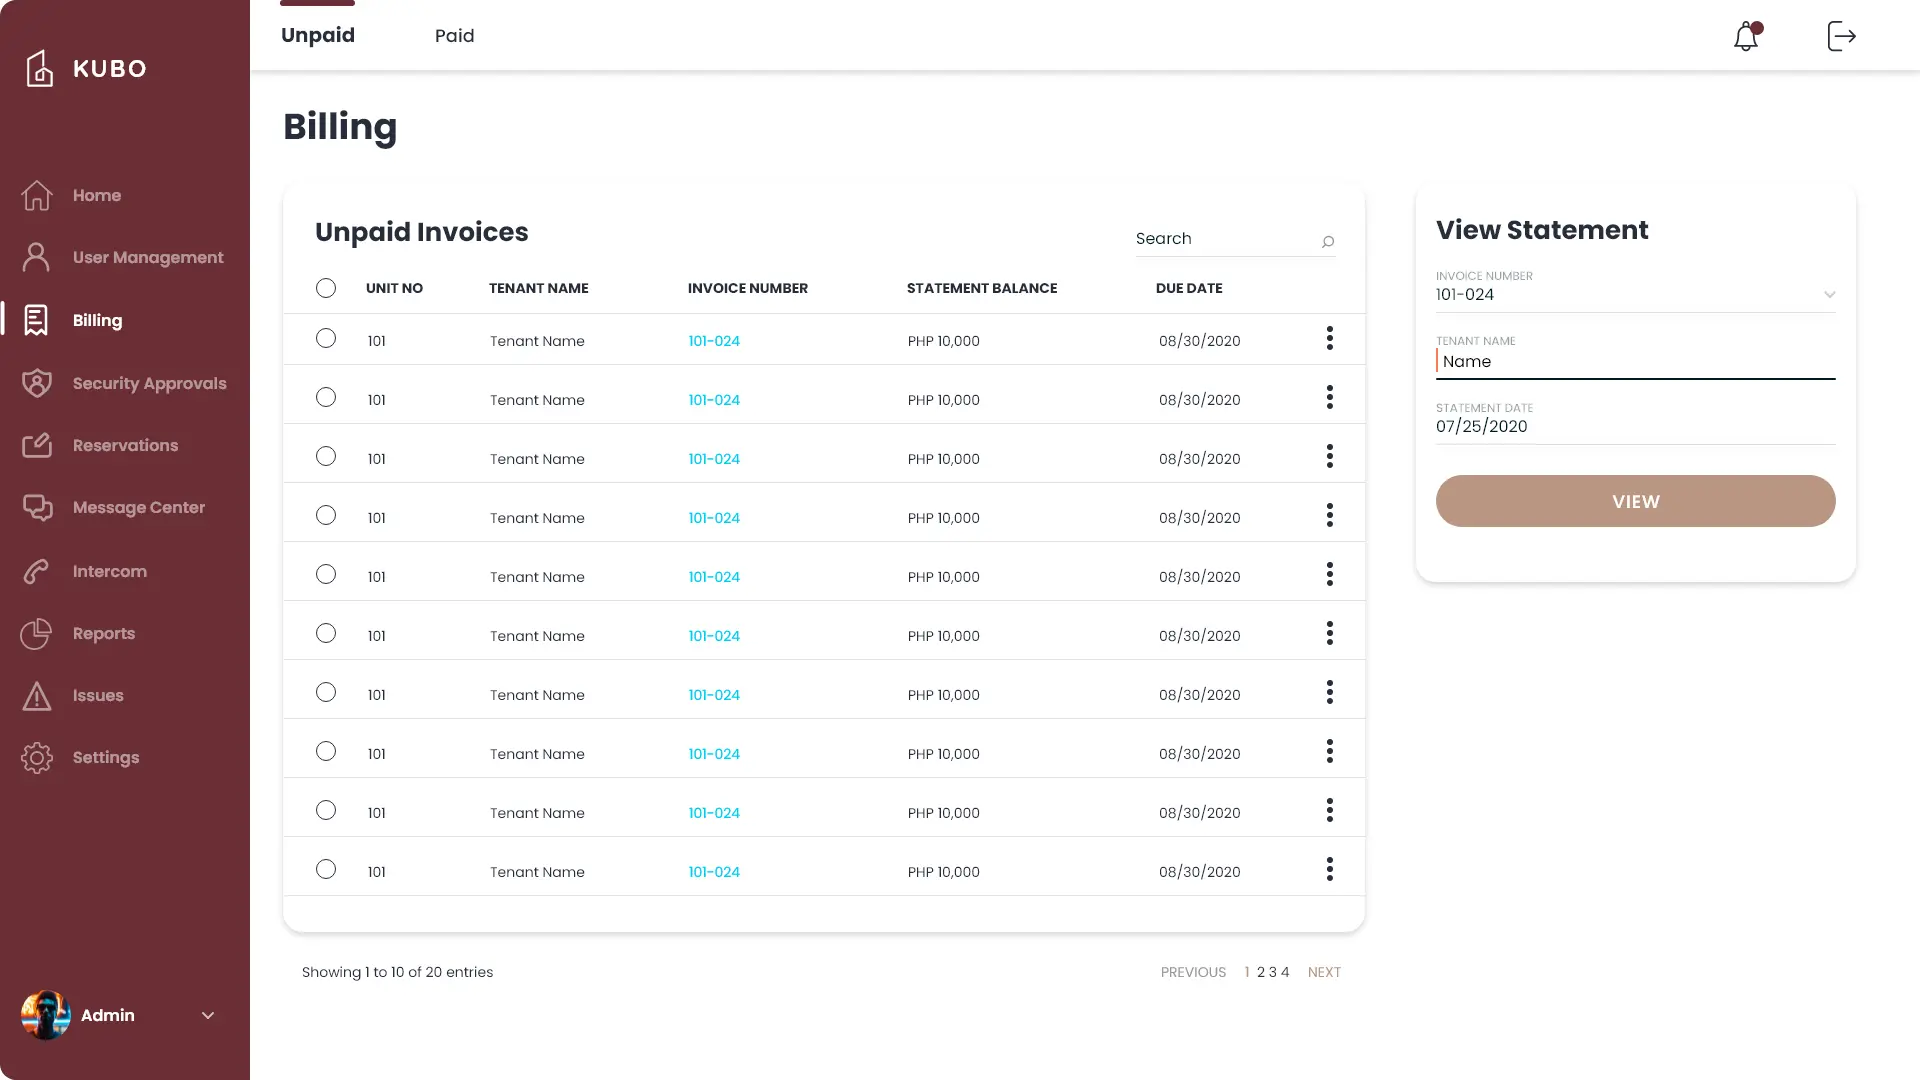The height and width of the screenshot is (1080, 1920).
Task: Expand the Admin profile chevron
Action: point(208,1016)
